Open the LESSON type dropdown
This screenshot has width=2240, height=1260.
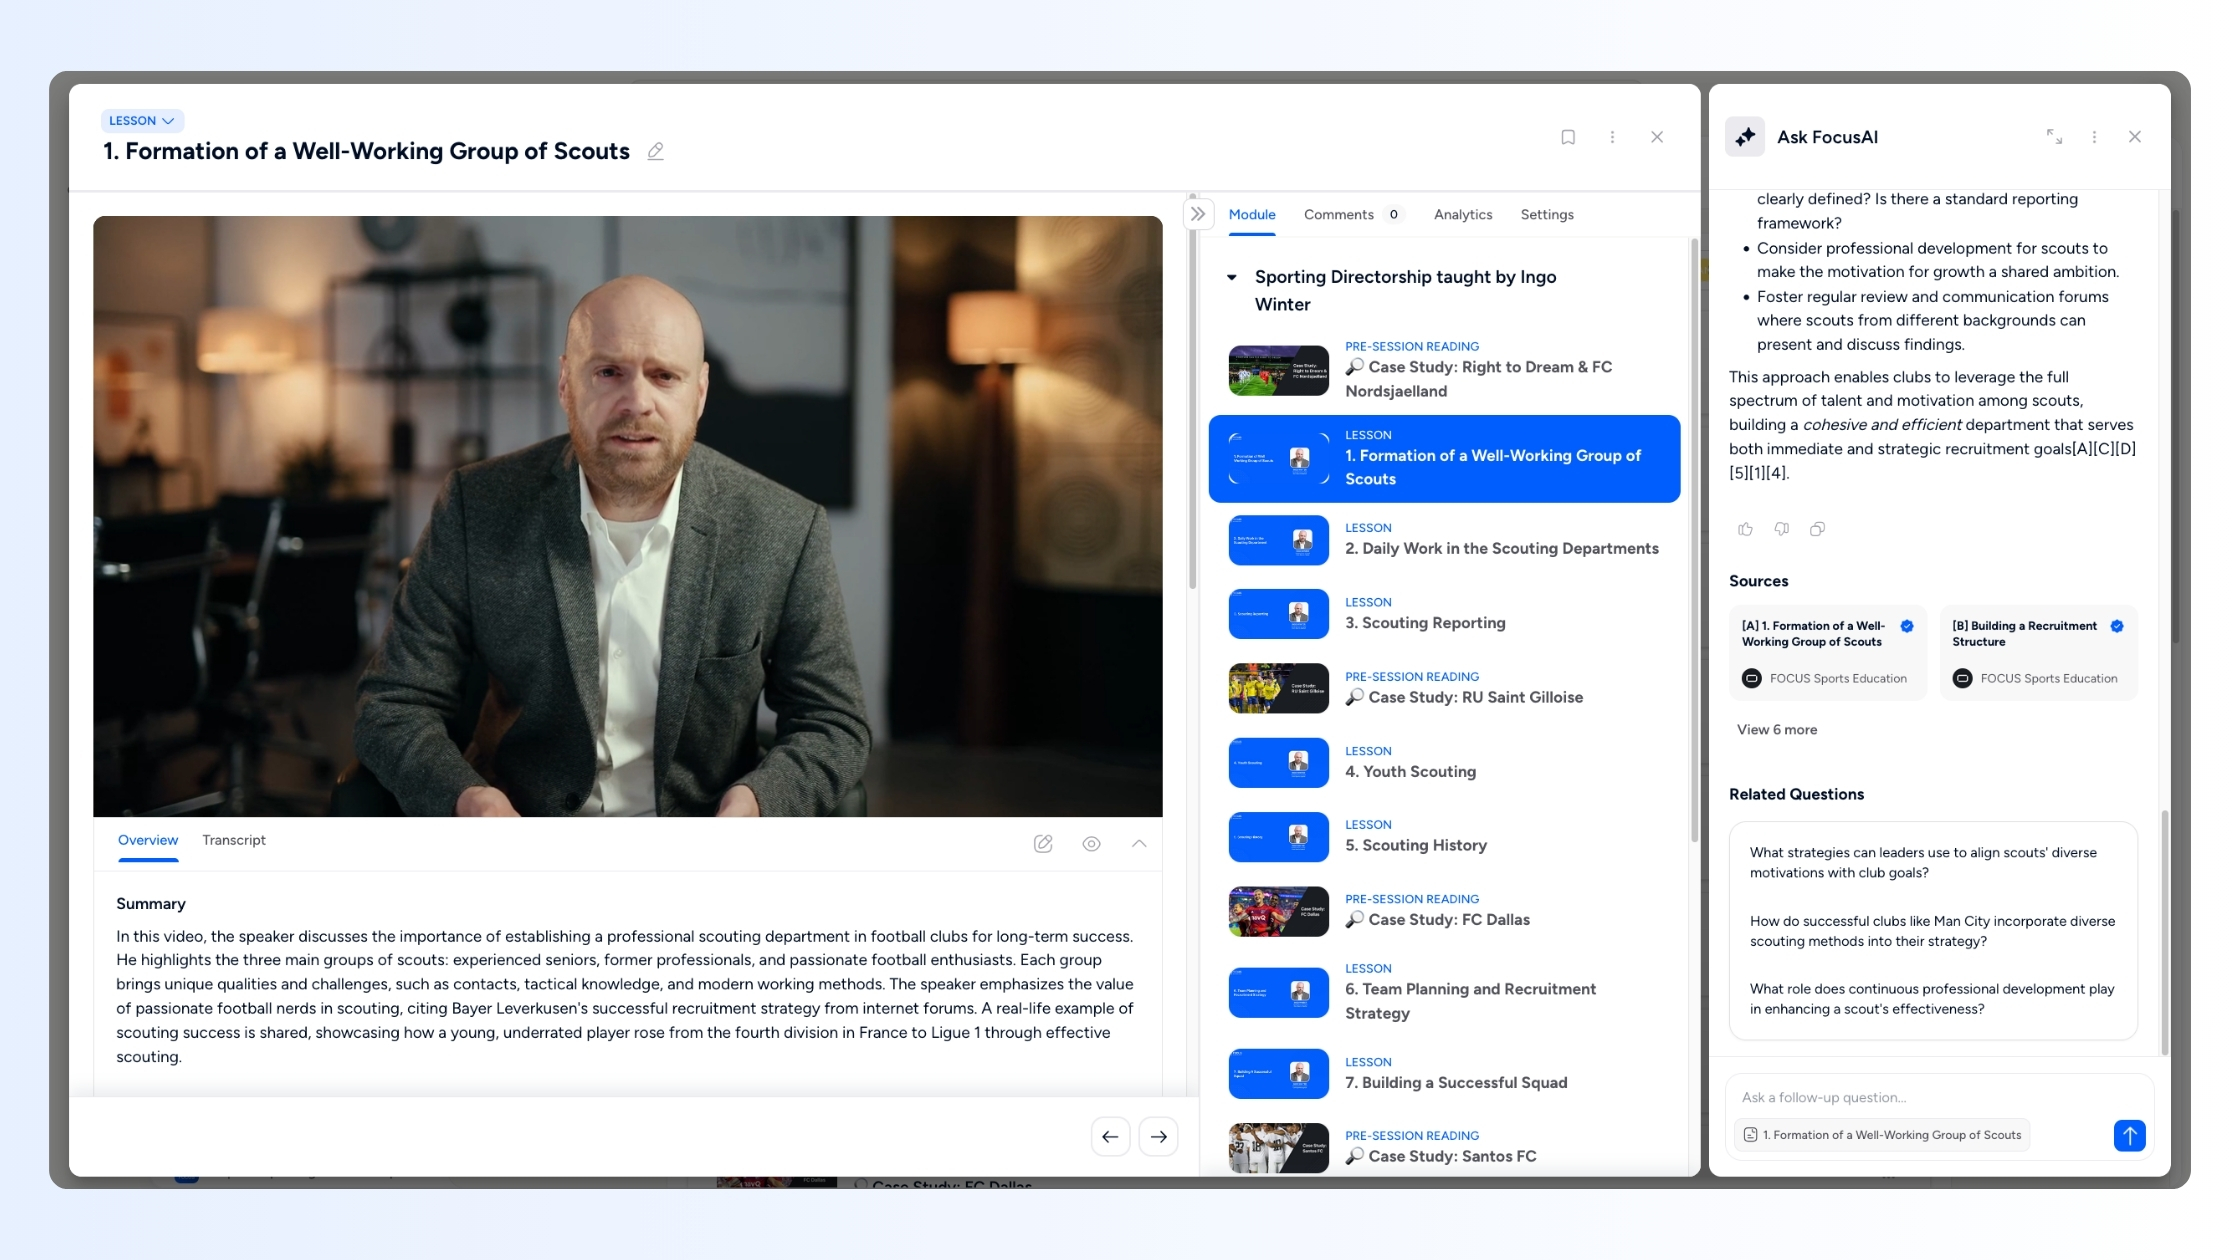142,121
